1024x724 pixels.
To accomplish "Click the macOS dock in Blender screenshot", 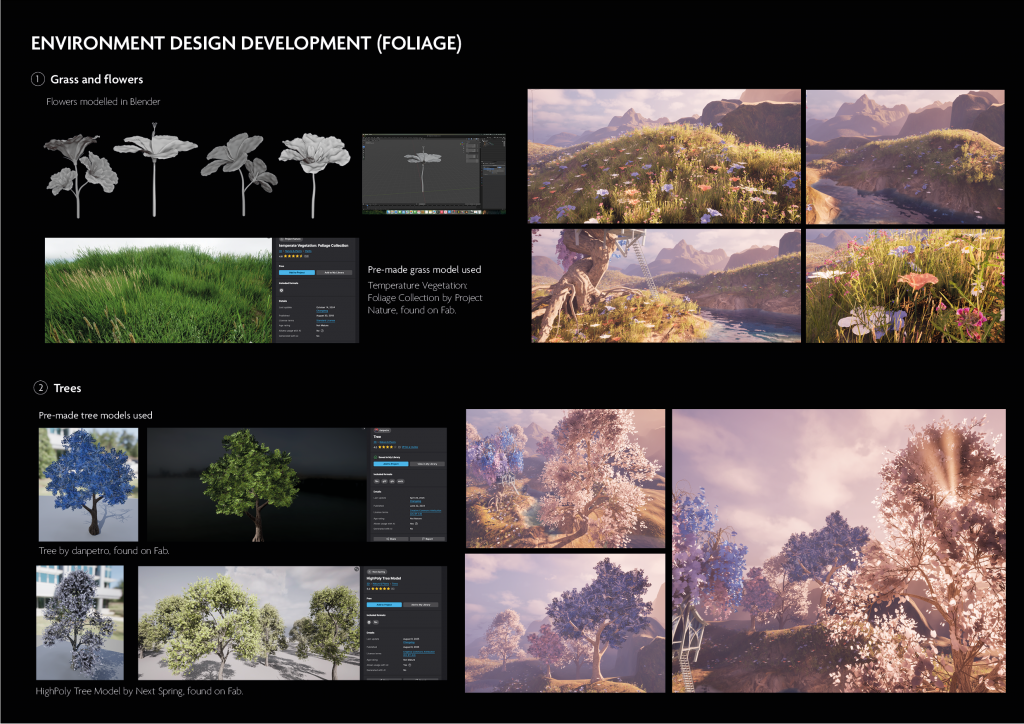I will click(432, 211).
